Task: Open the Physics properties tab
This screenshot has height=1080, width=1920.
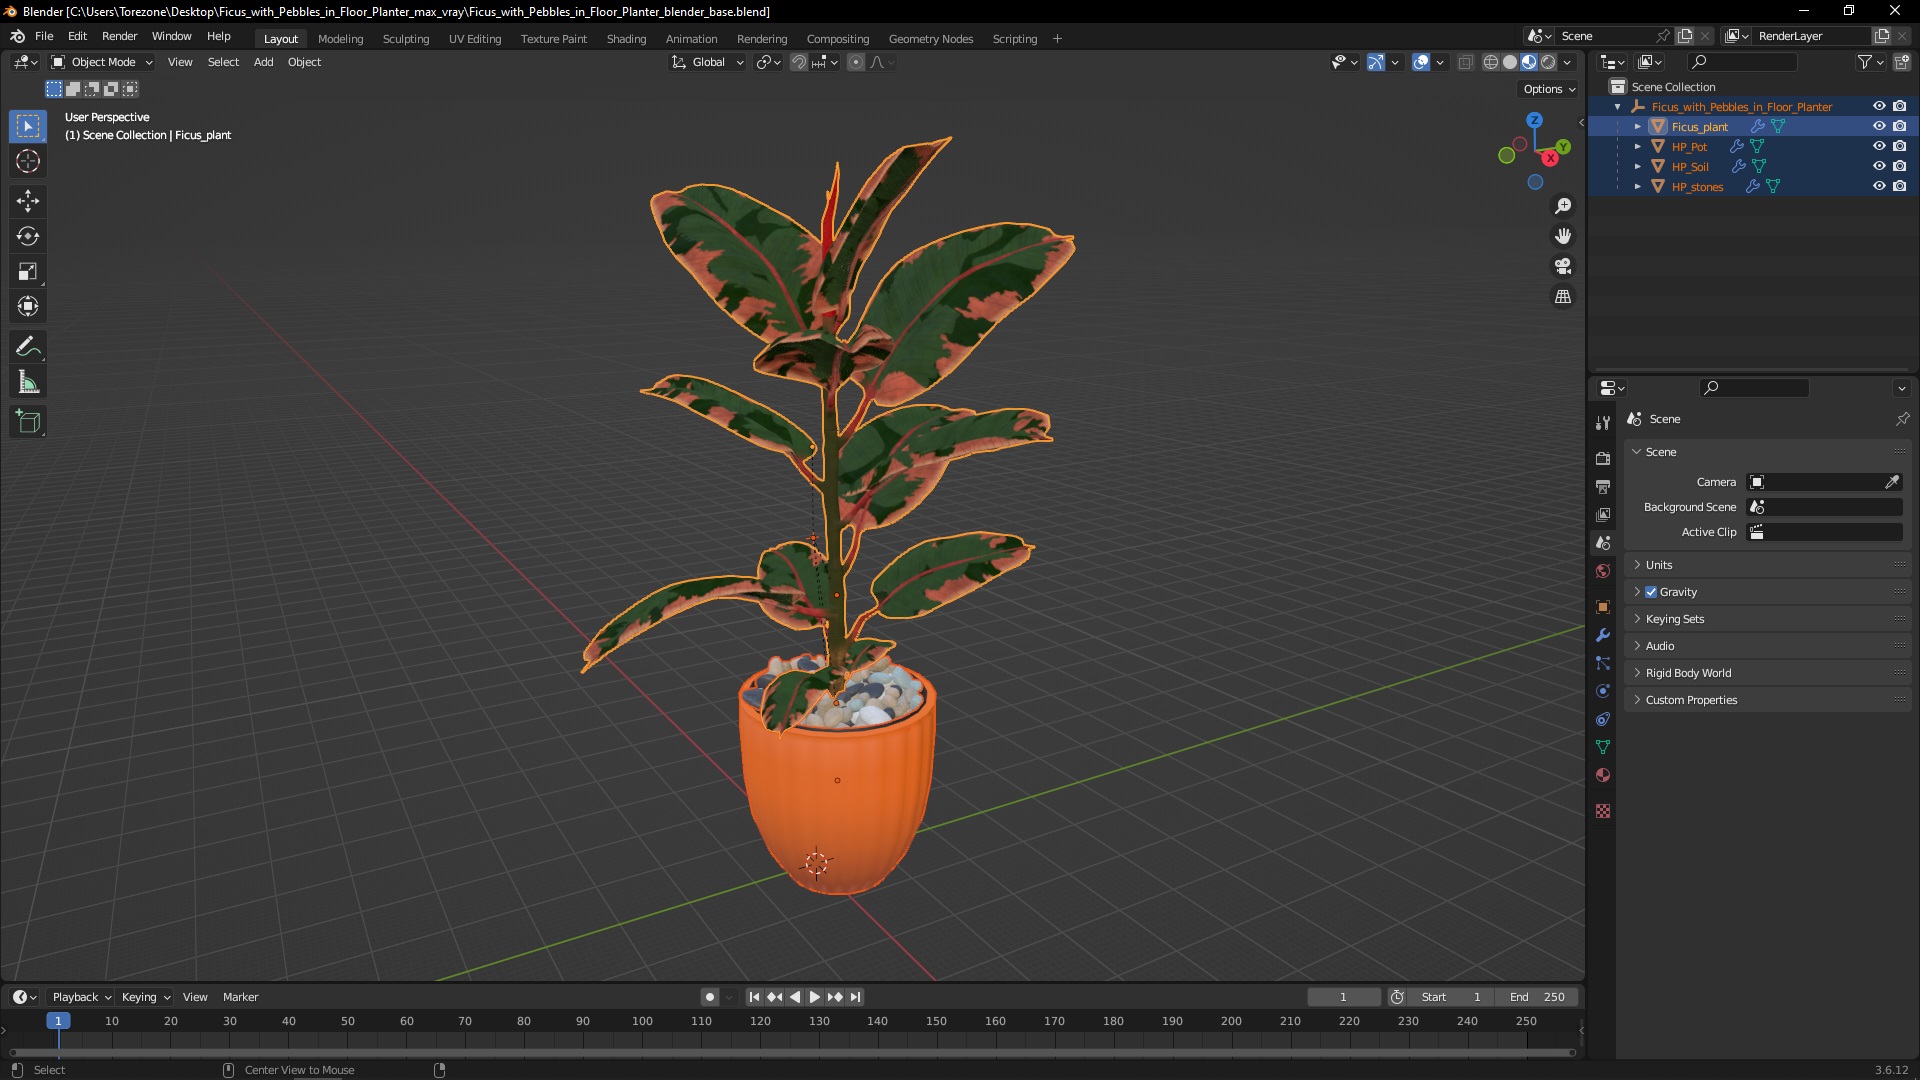Action: click(1603, 691)
